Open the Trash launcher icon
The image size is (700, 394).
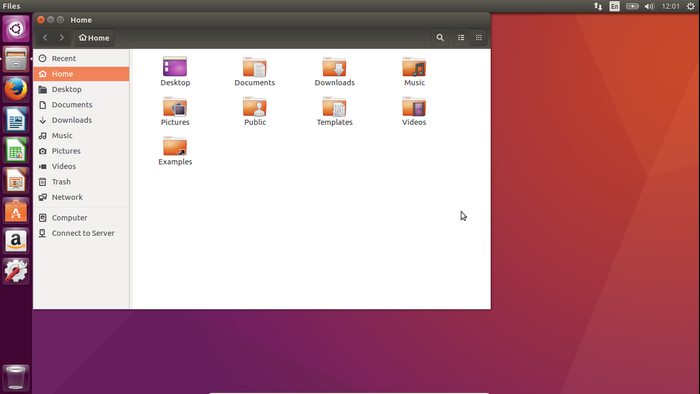[16, 377]
